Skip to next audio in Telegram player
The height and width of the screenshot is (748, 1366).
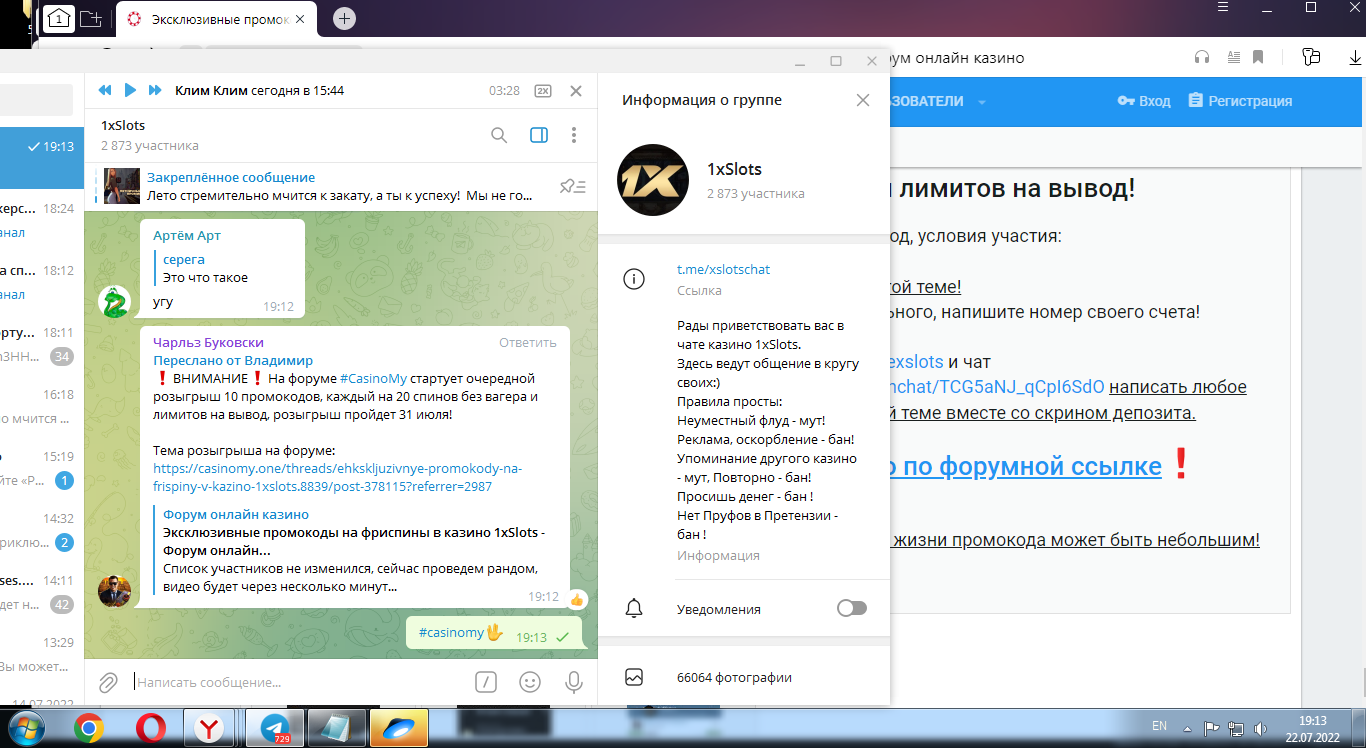click(155, 90)
